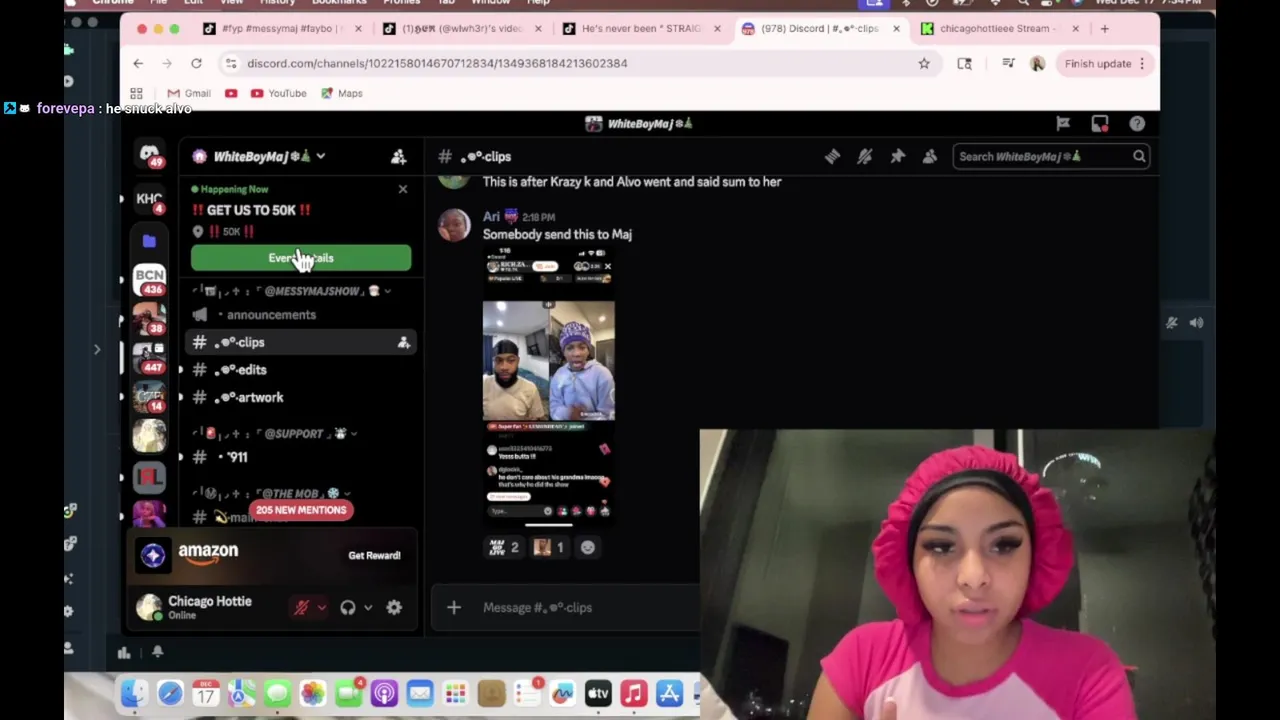Open Podcasts app in the dock
This screenshot has width=1280, height=720.
(384, 693)
